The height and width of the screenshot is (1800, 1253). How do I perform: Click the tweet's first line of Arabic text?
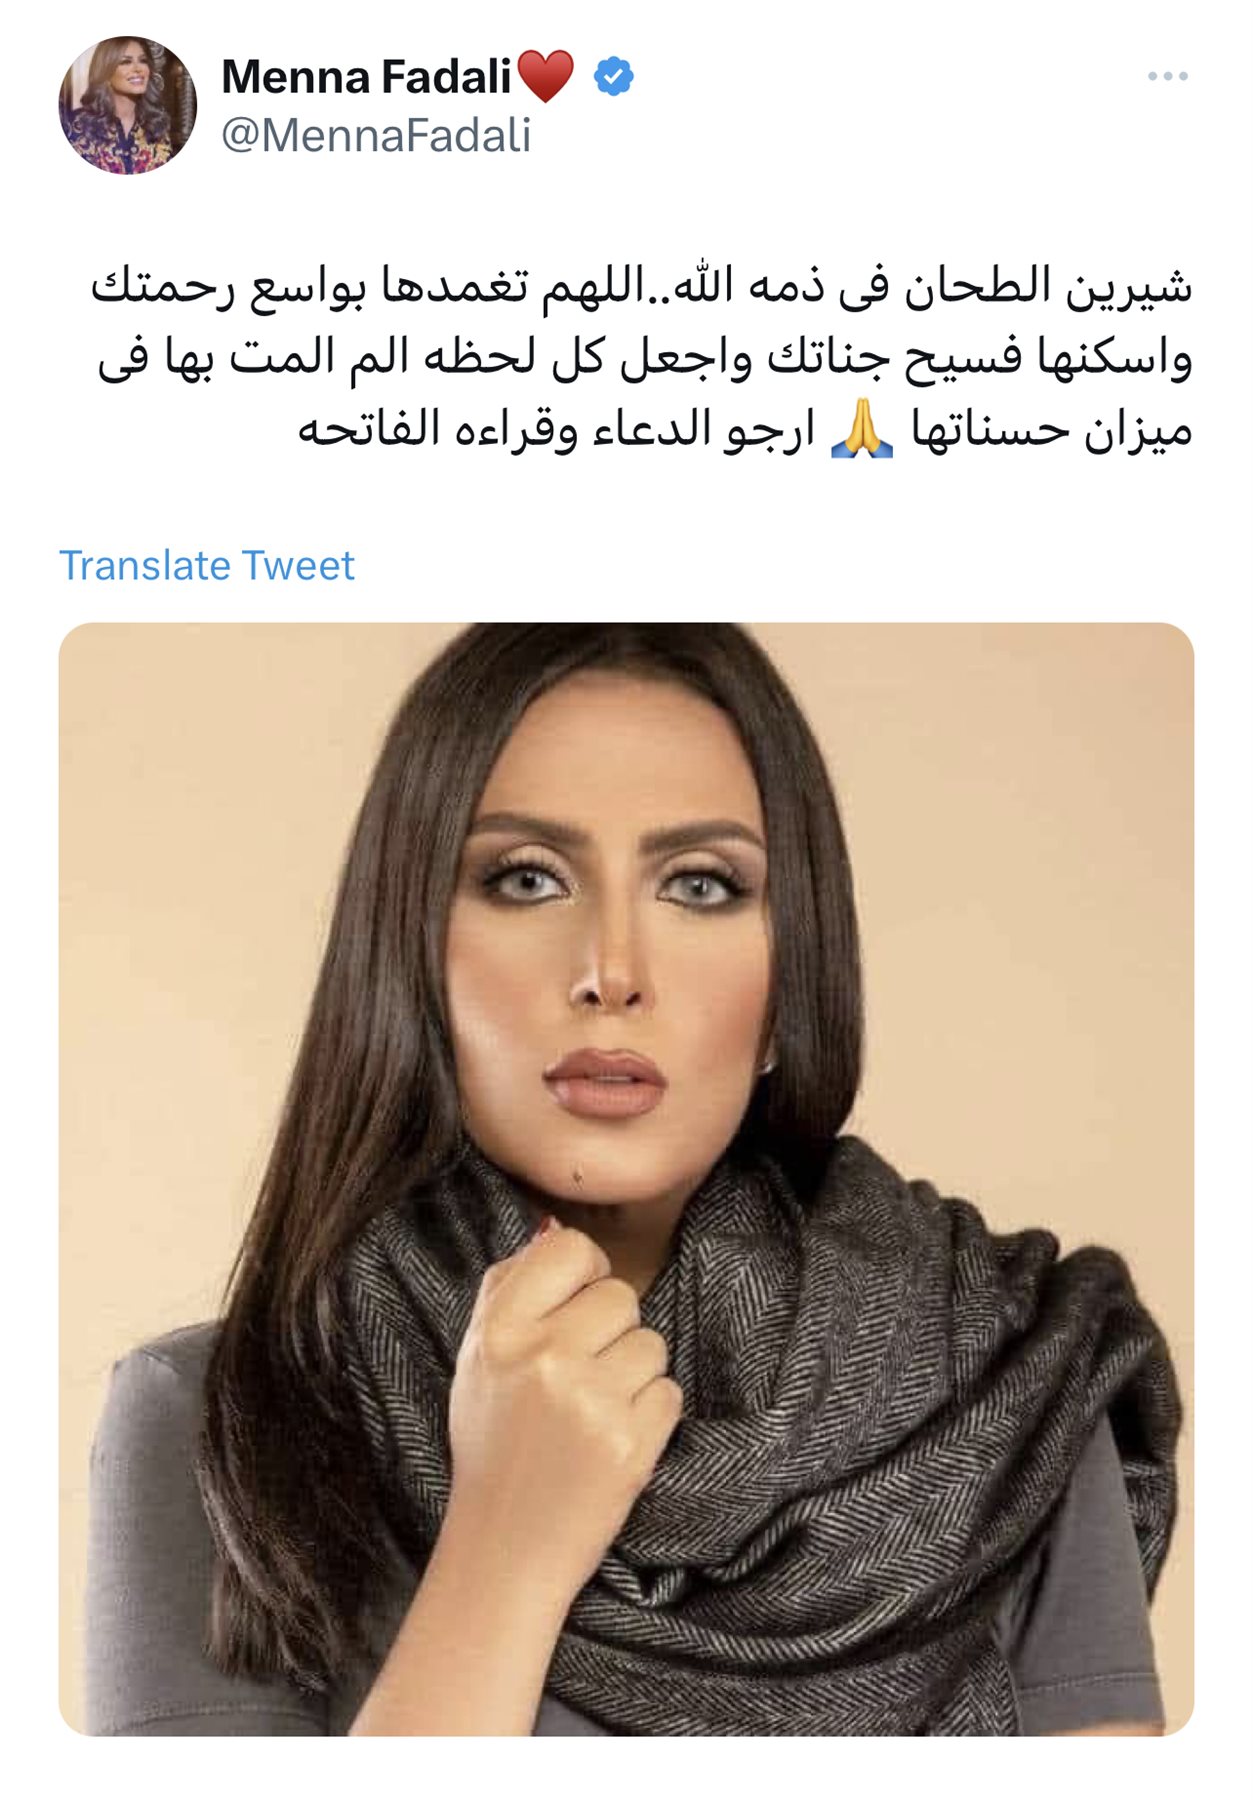[x=642, y=287]
